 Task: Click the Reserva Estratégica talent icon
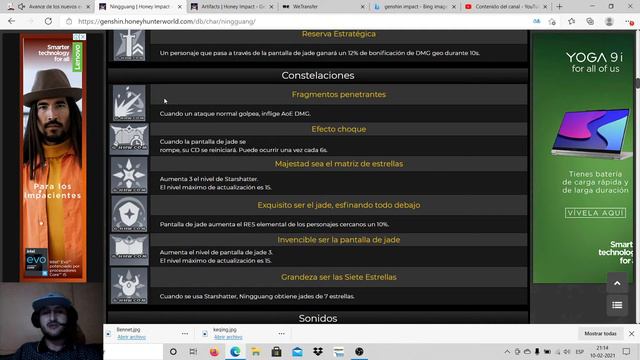[129, 45]
